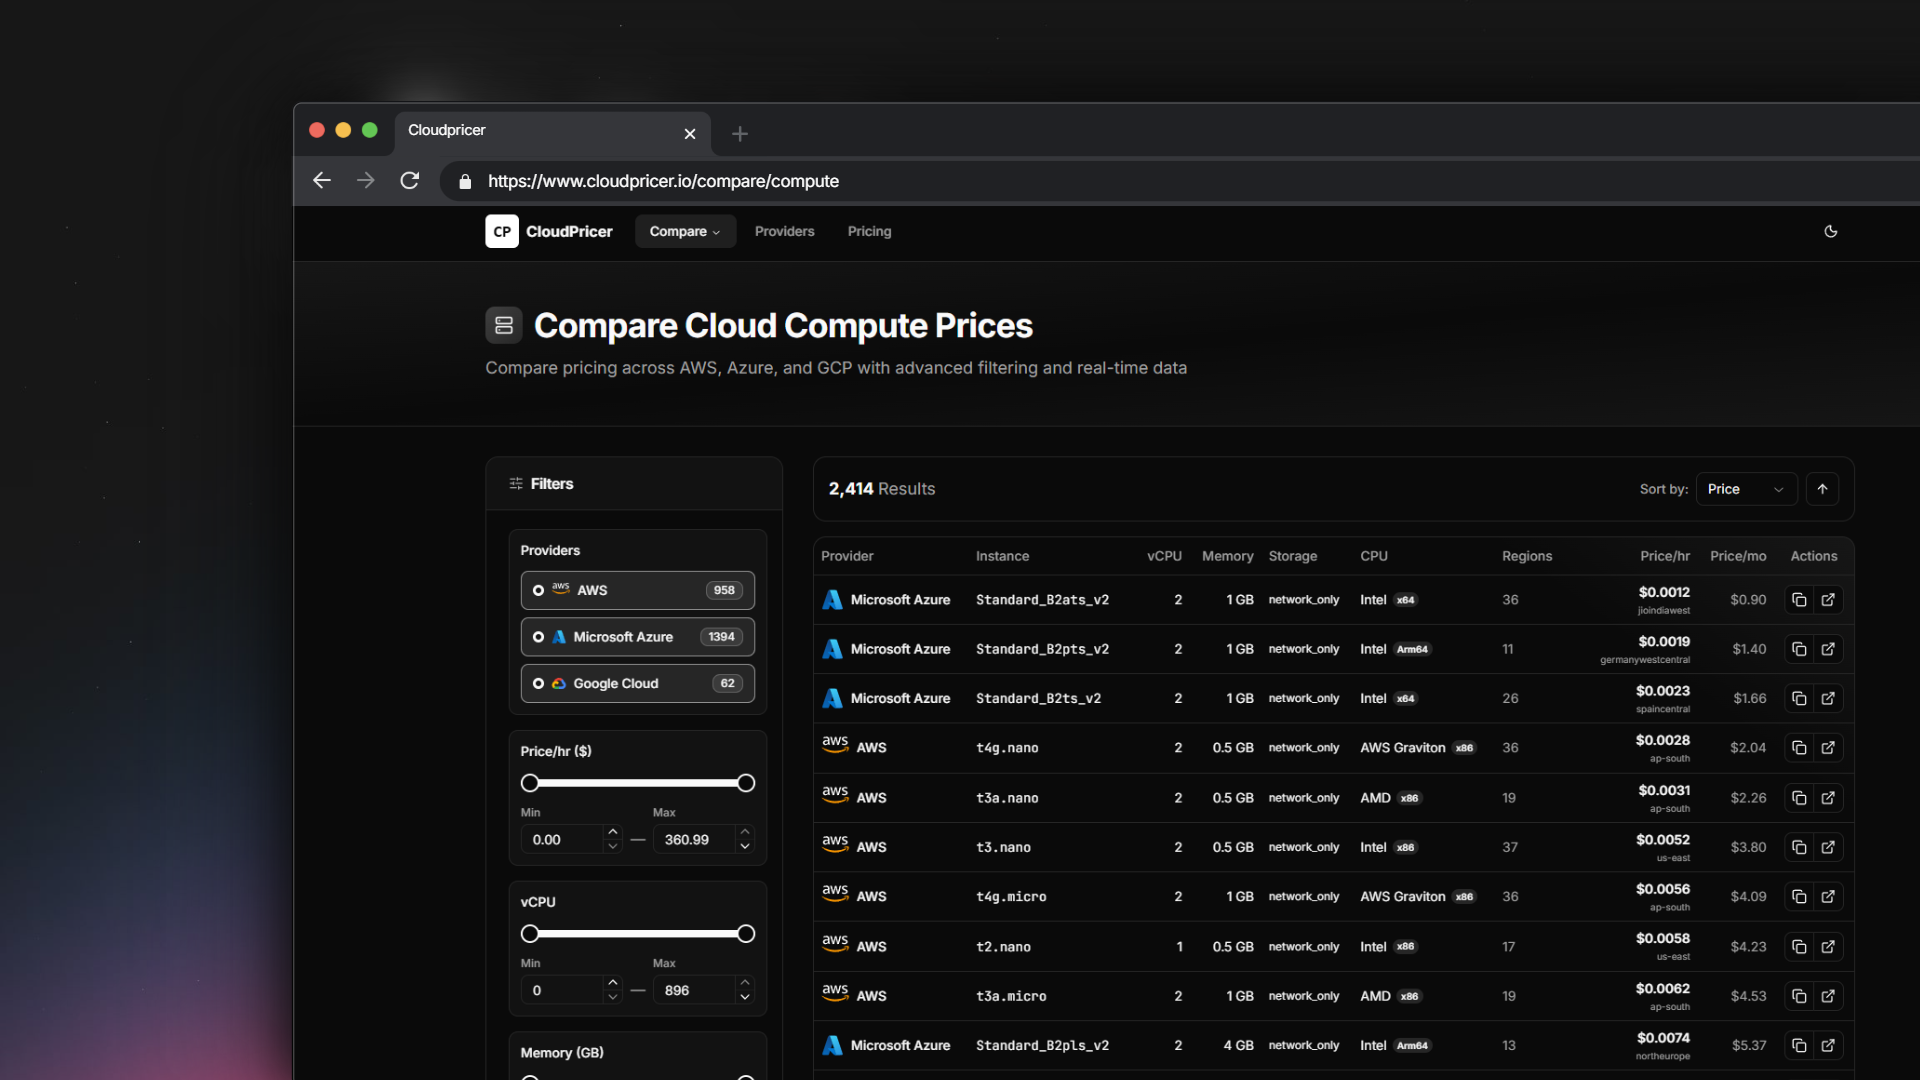Toggle the Microsoft Azure provider filter
Viewport: 1920px width, 1080px height.
click(537, 636)
